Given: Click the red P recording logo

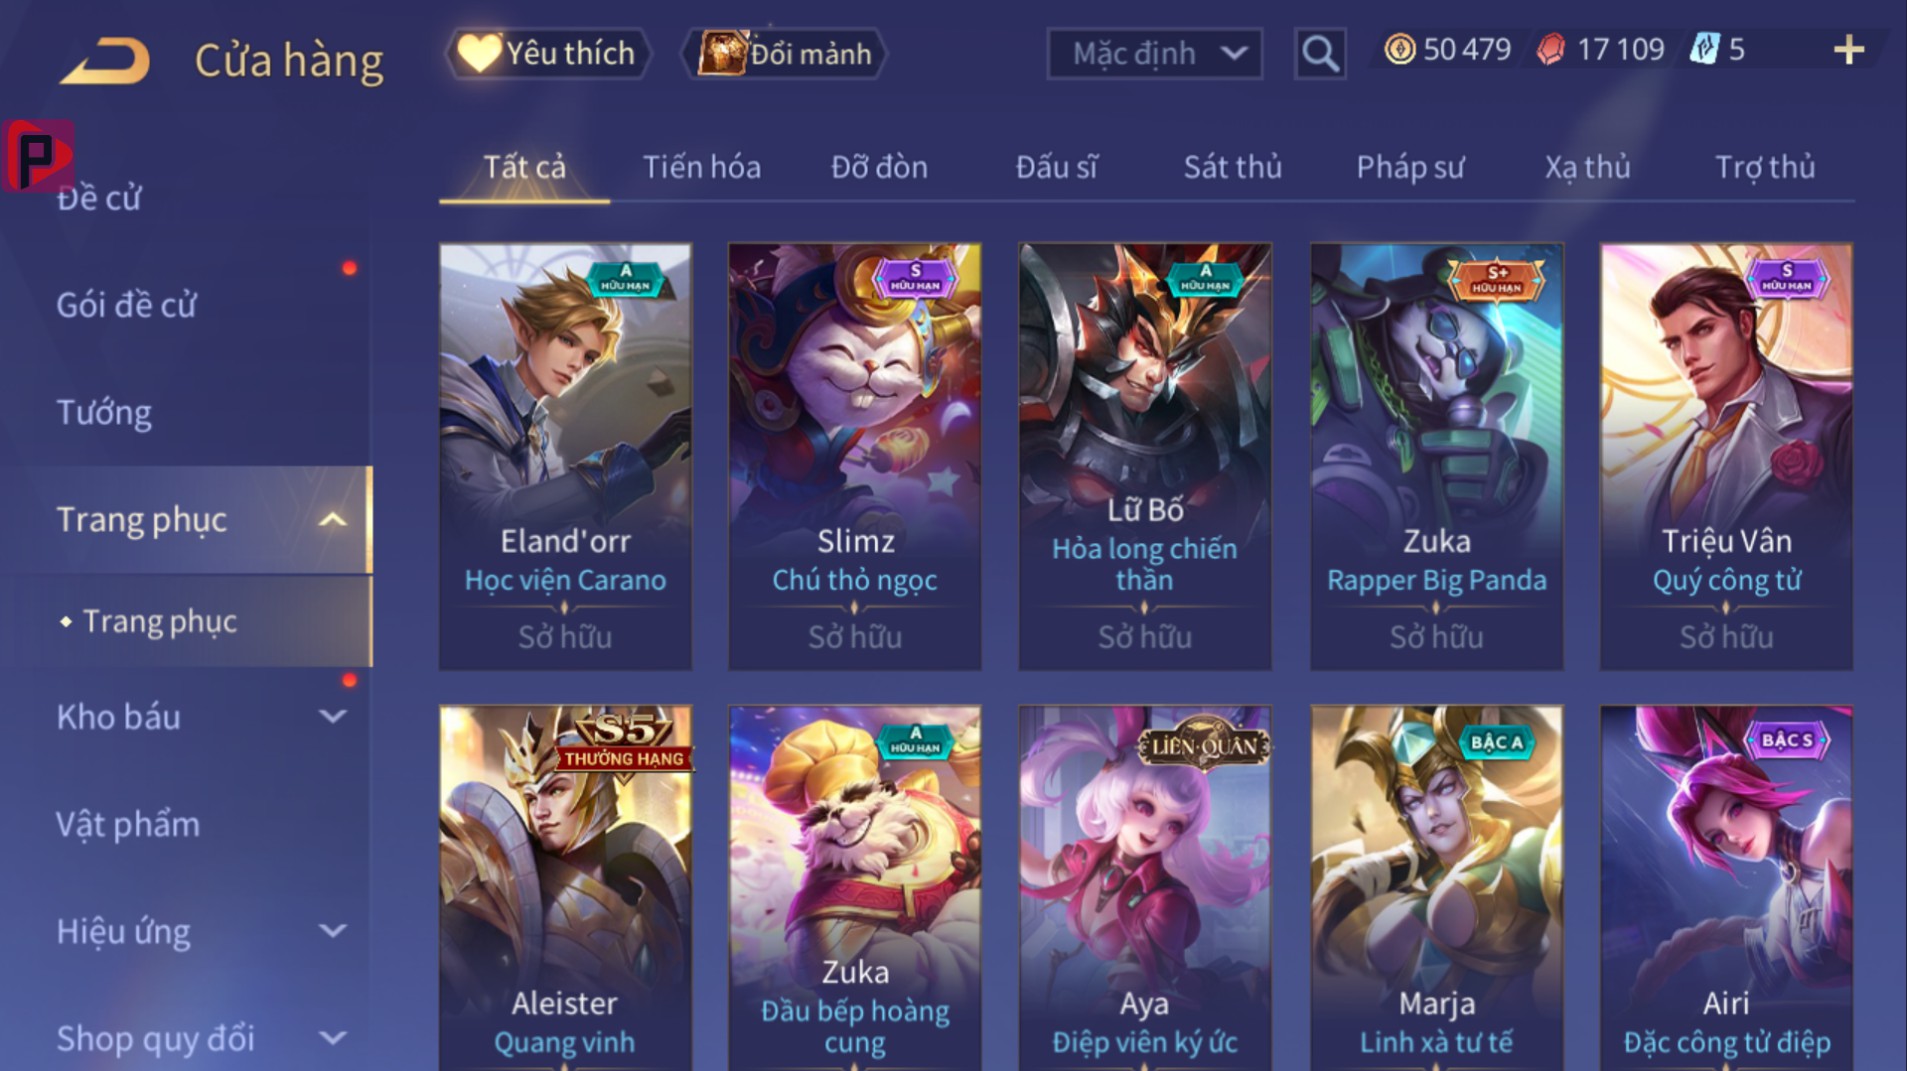Looking at the screenshot, I should coord(38,155).
